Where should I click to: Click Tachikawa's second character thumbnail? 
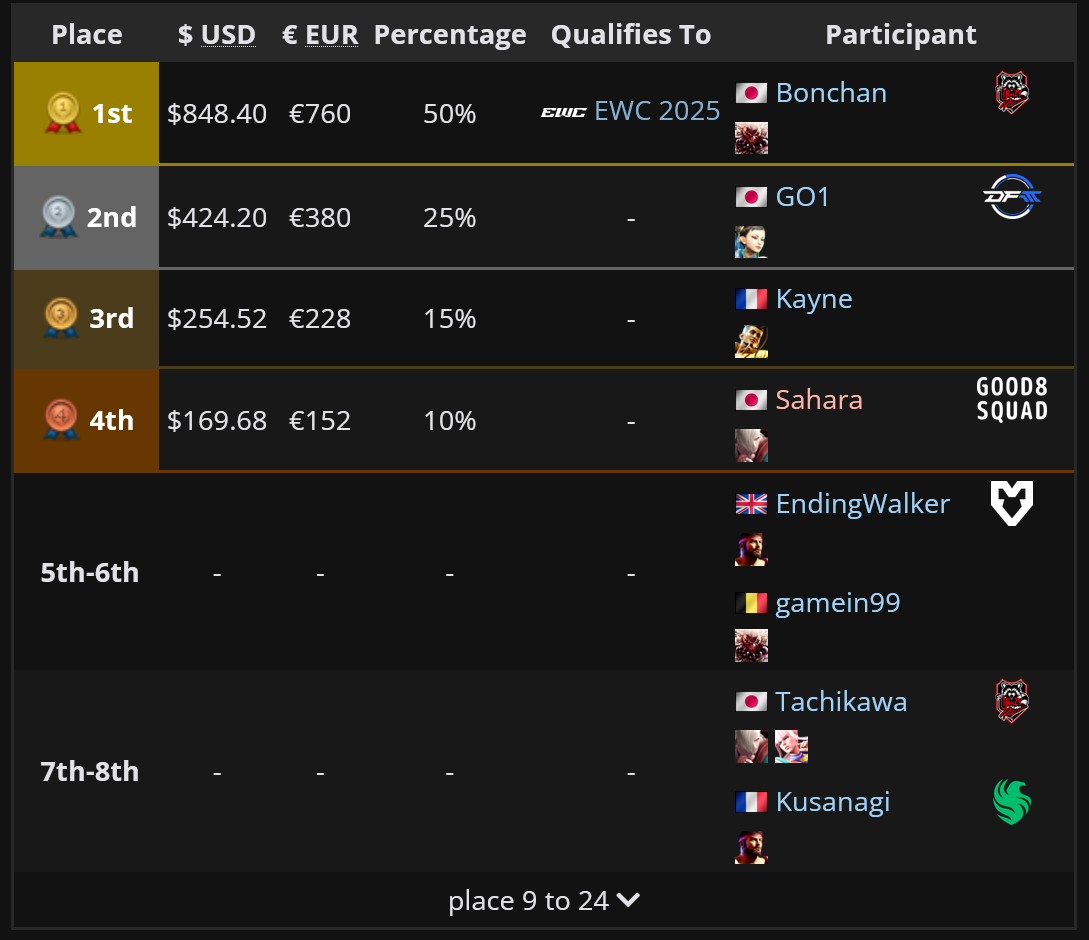(791, 746)
